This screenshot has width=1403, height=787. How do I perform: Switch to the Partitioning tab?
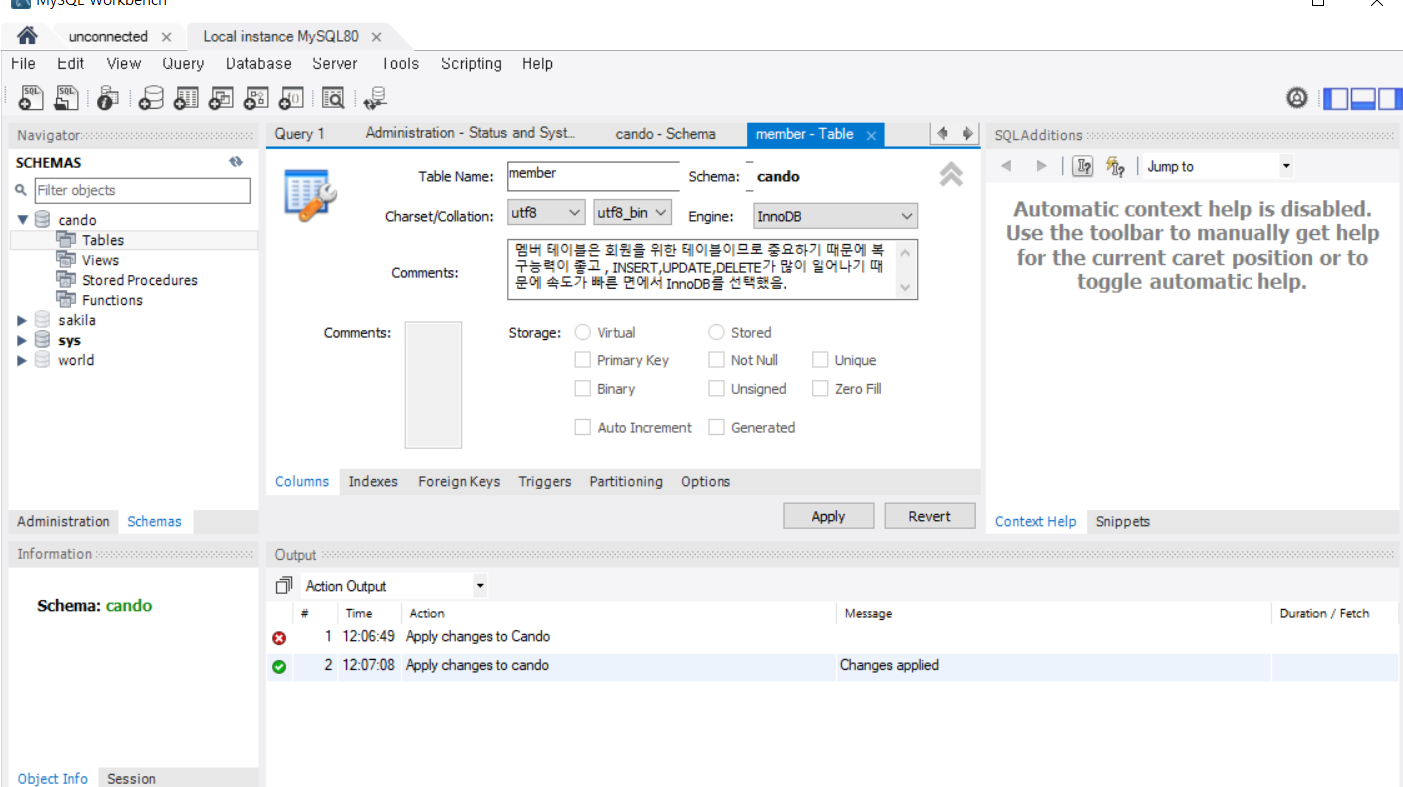click(626, 482)
